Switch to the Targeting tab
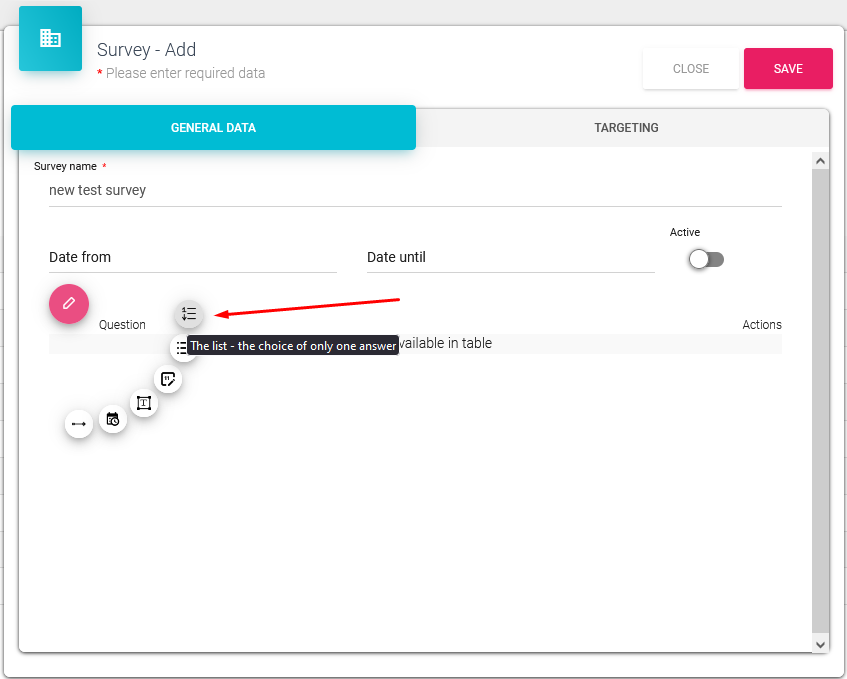 point(626,128)
